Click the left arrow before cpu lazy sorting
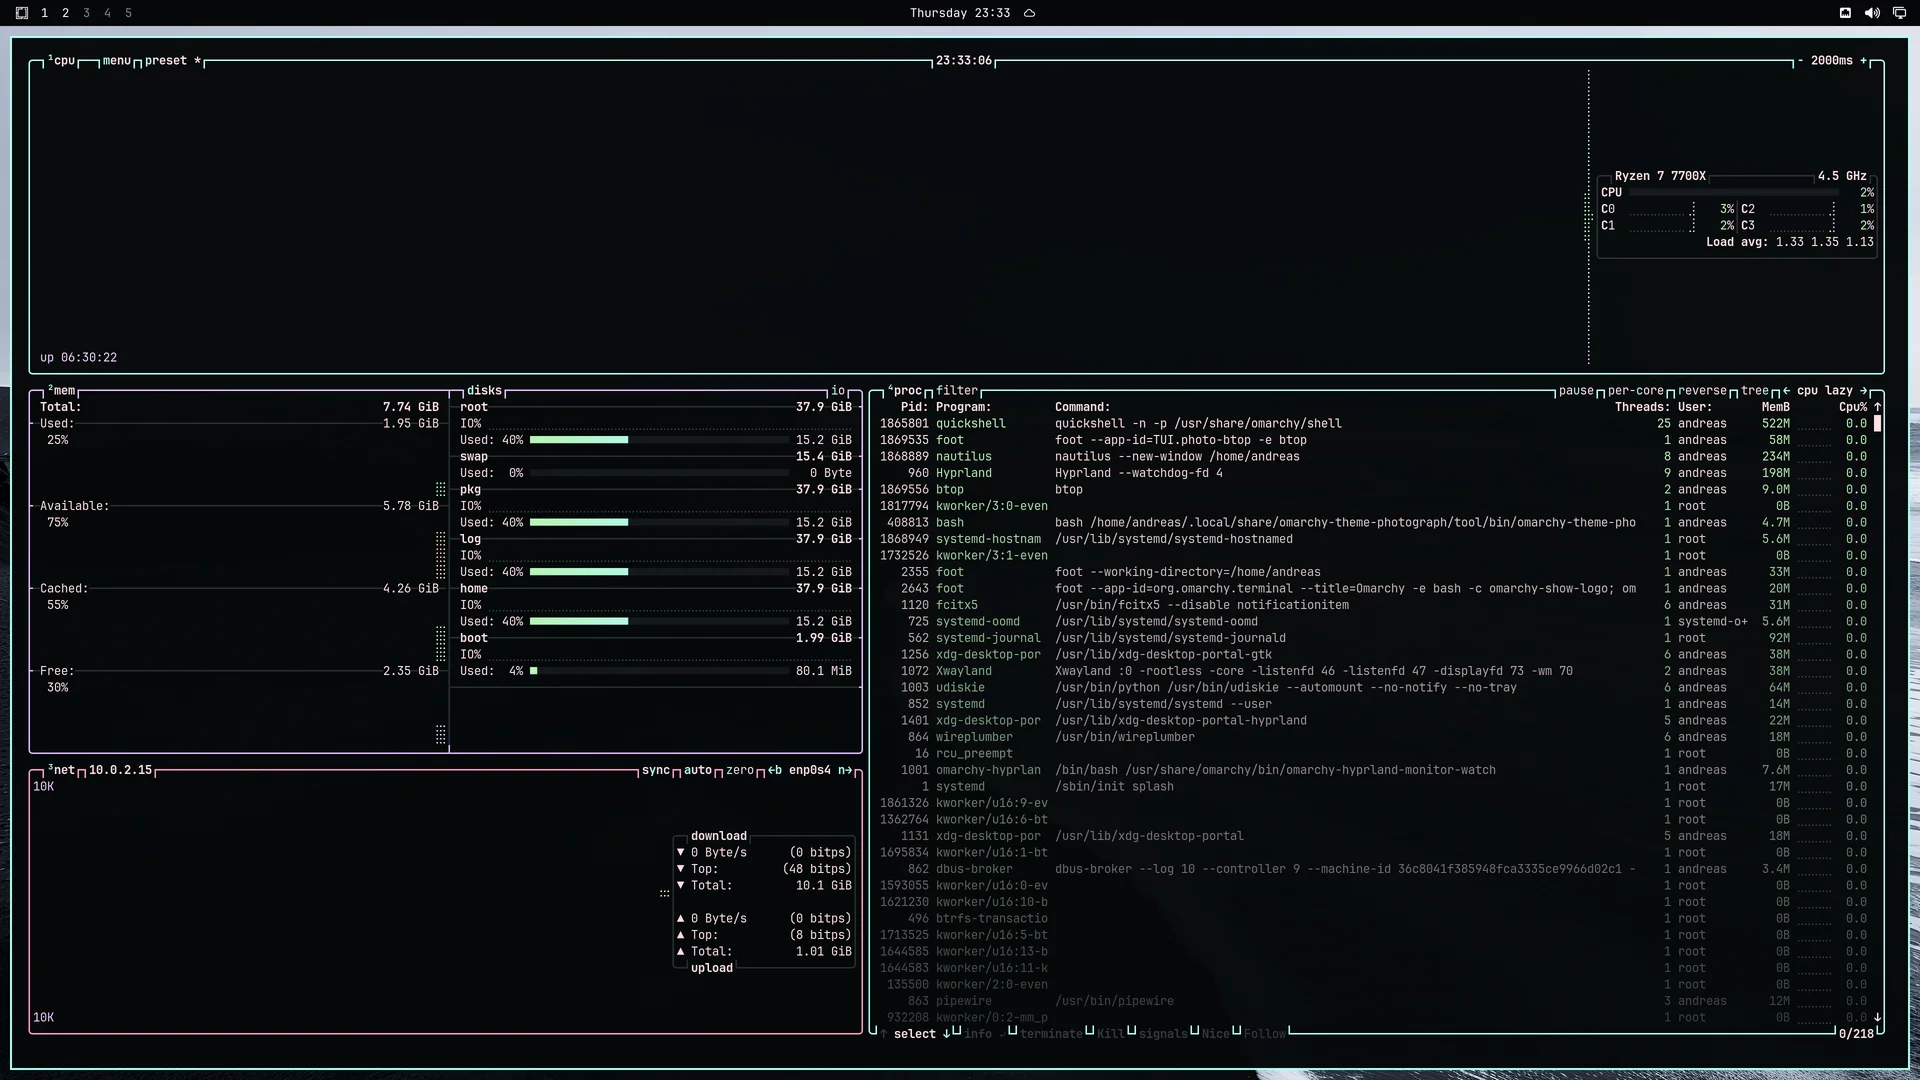 [1786, 391]
